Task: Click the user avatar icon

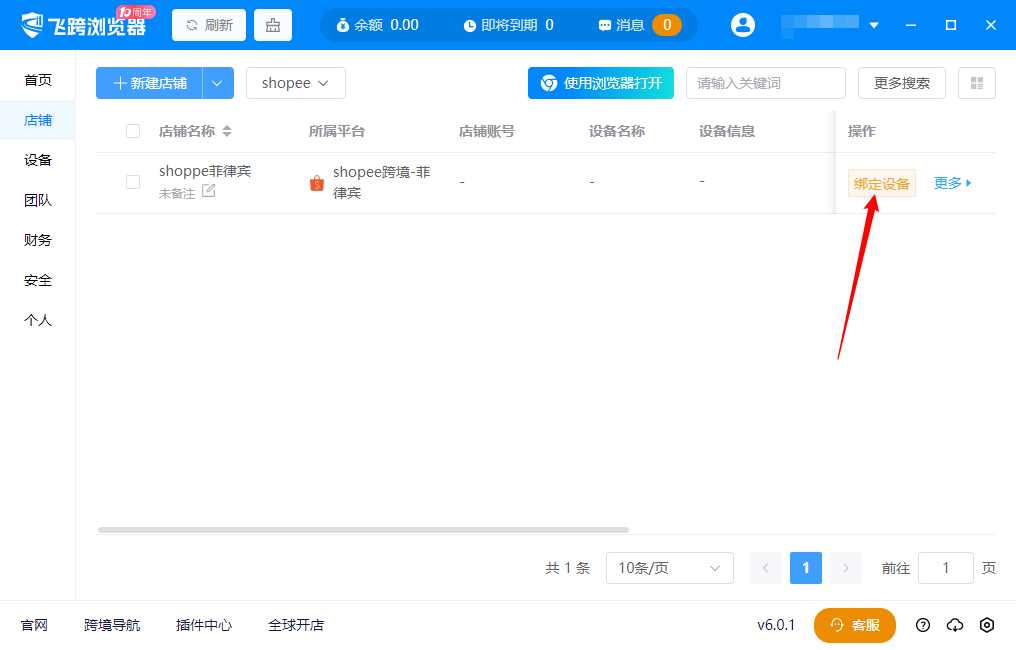Action: coord(743,25)
